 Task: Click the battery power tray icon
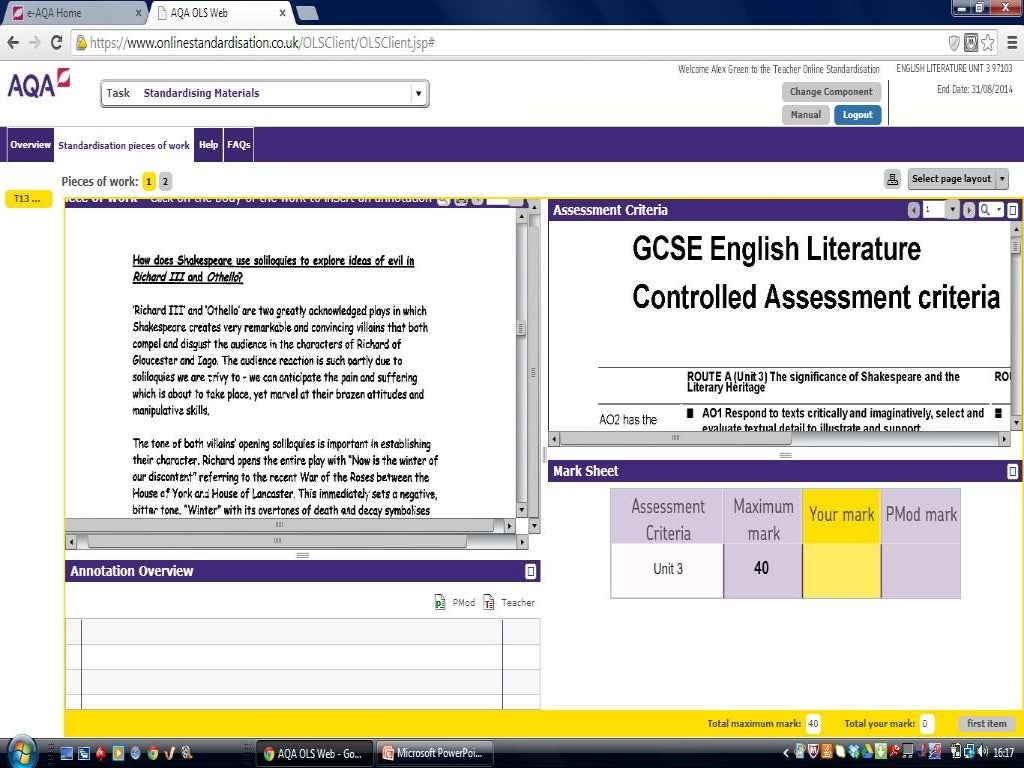955,752
